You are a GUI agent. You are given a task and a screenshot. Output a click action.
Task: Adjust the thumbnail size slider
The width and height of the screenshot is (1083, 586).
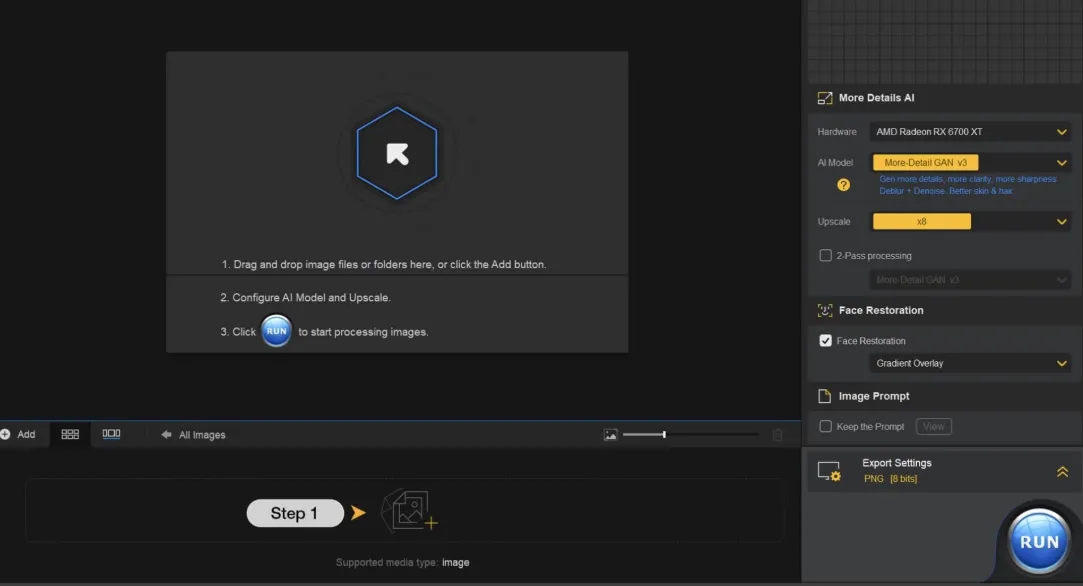click(691, 435)
